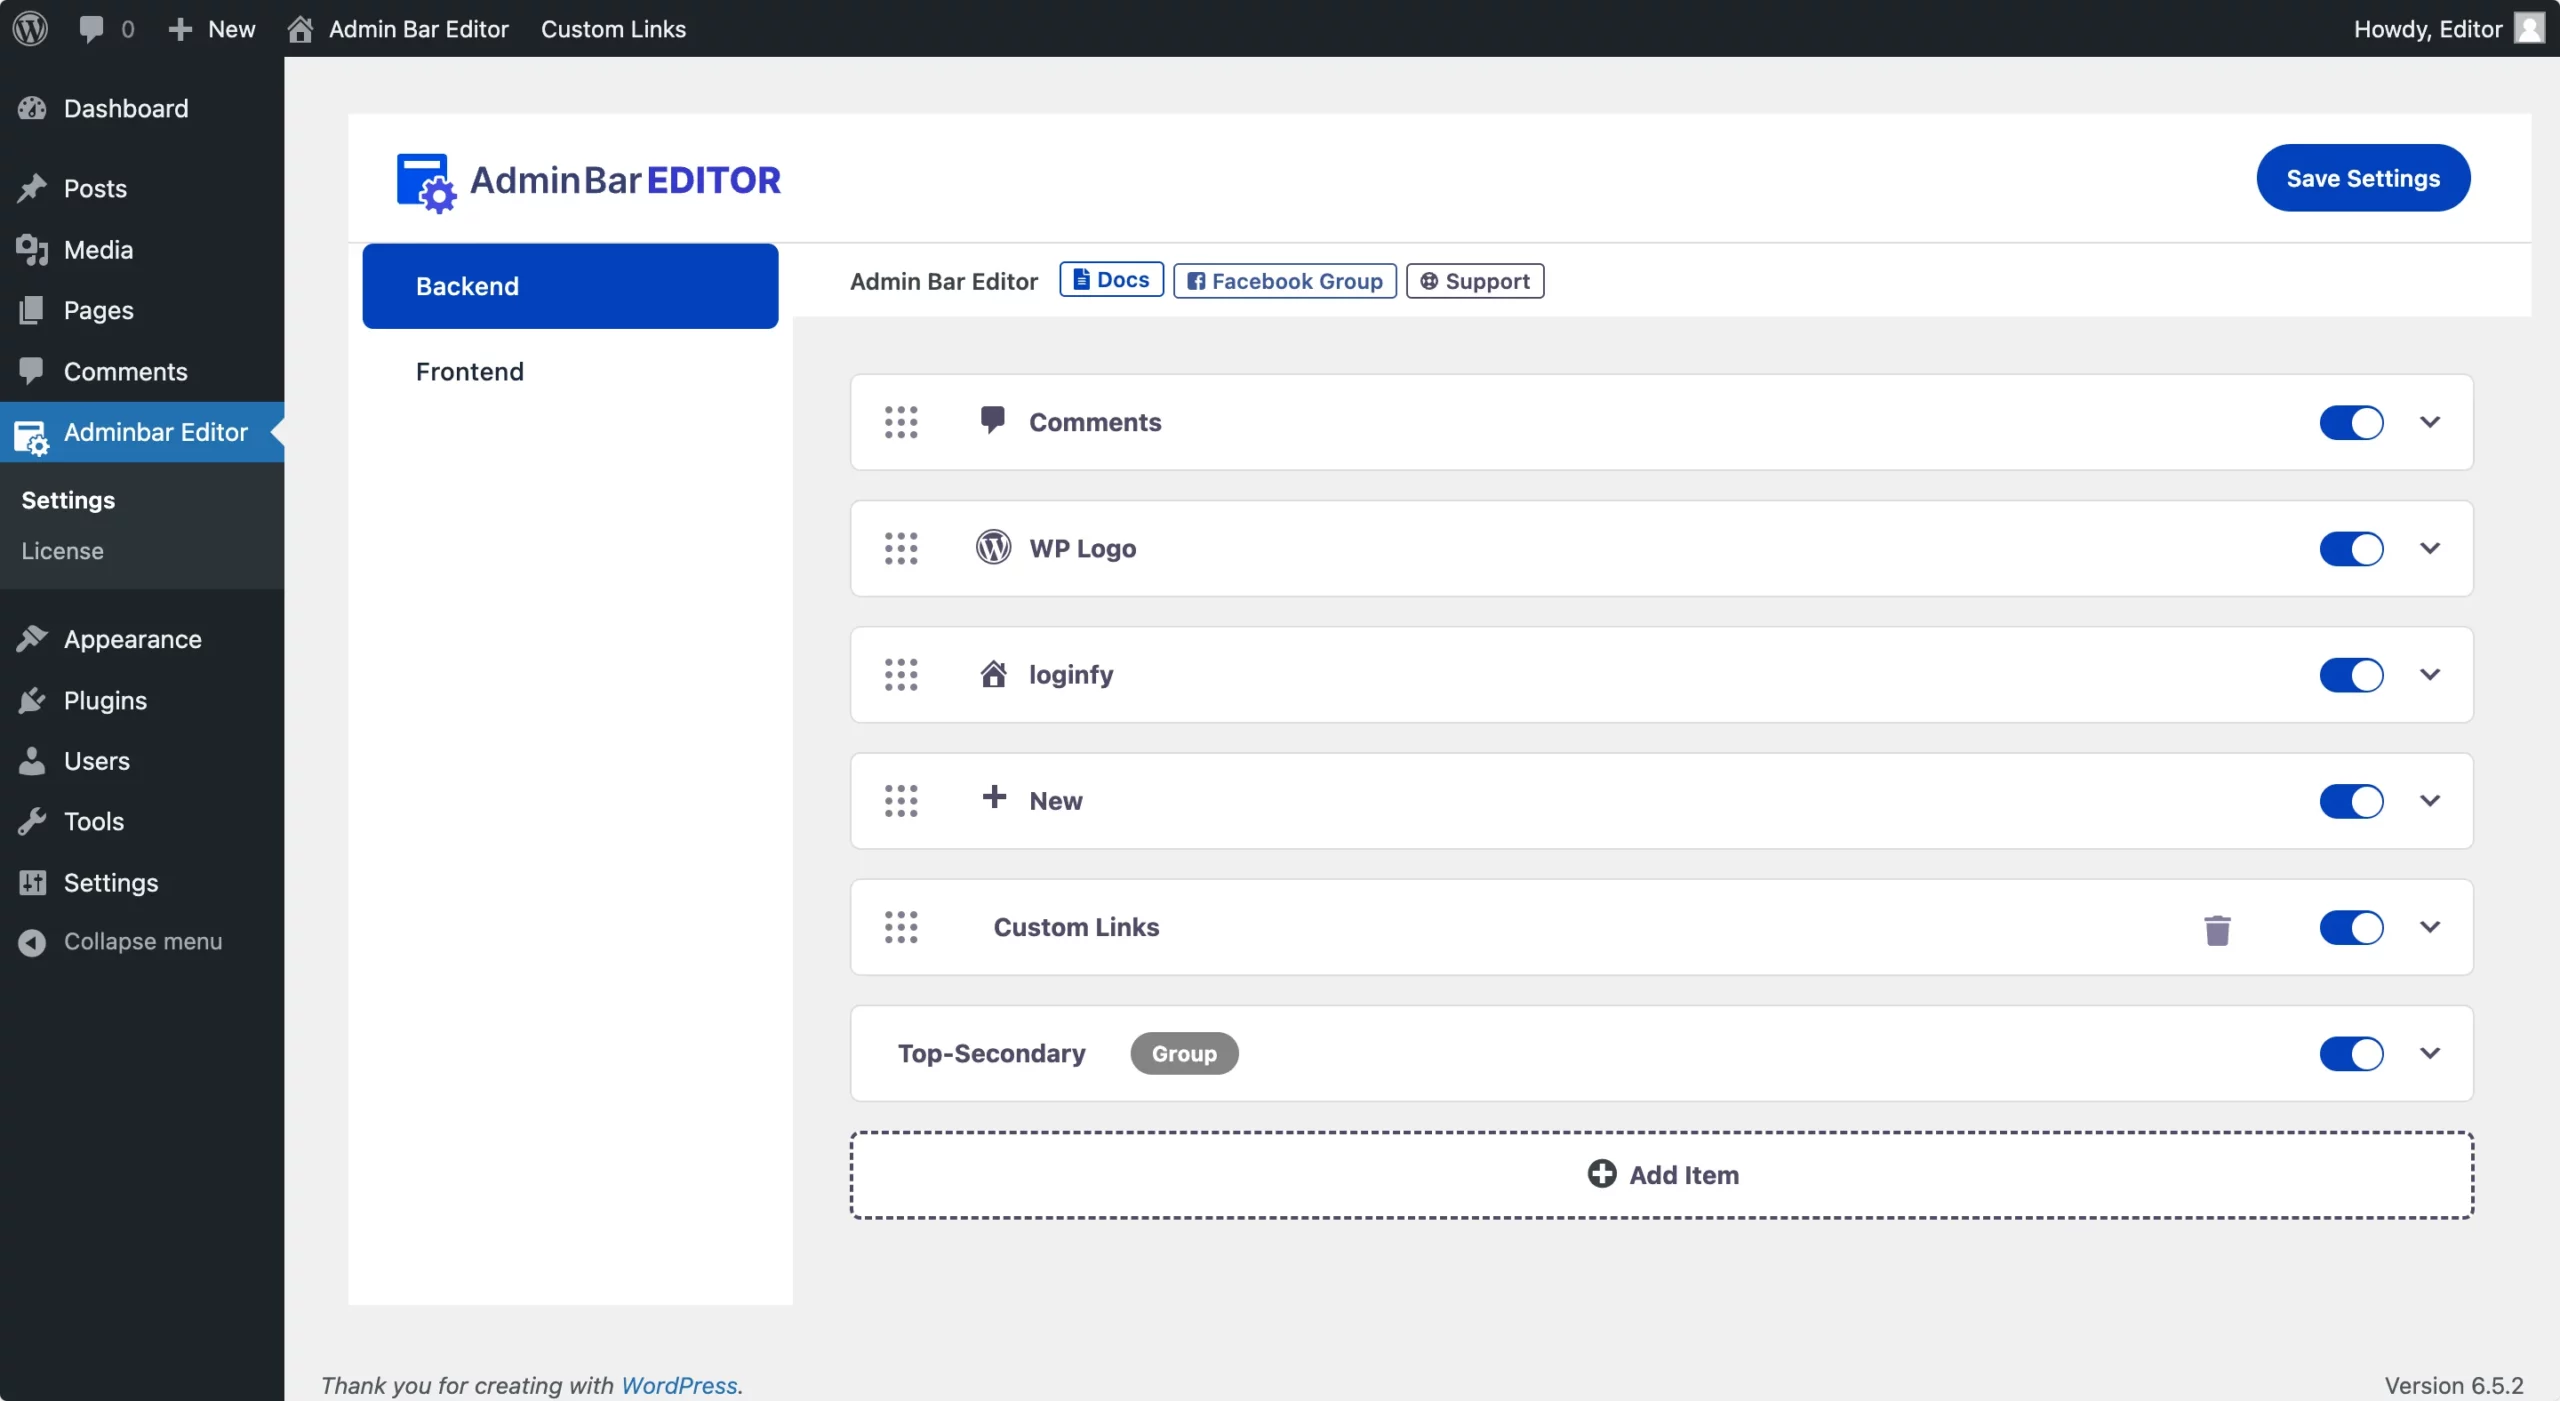
Task: Click the Collapse menu arrow icon
Action: pos(32,942)
